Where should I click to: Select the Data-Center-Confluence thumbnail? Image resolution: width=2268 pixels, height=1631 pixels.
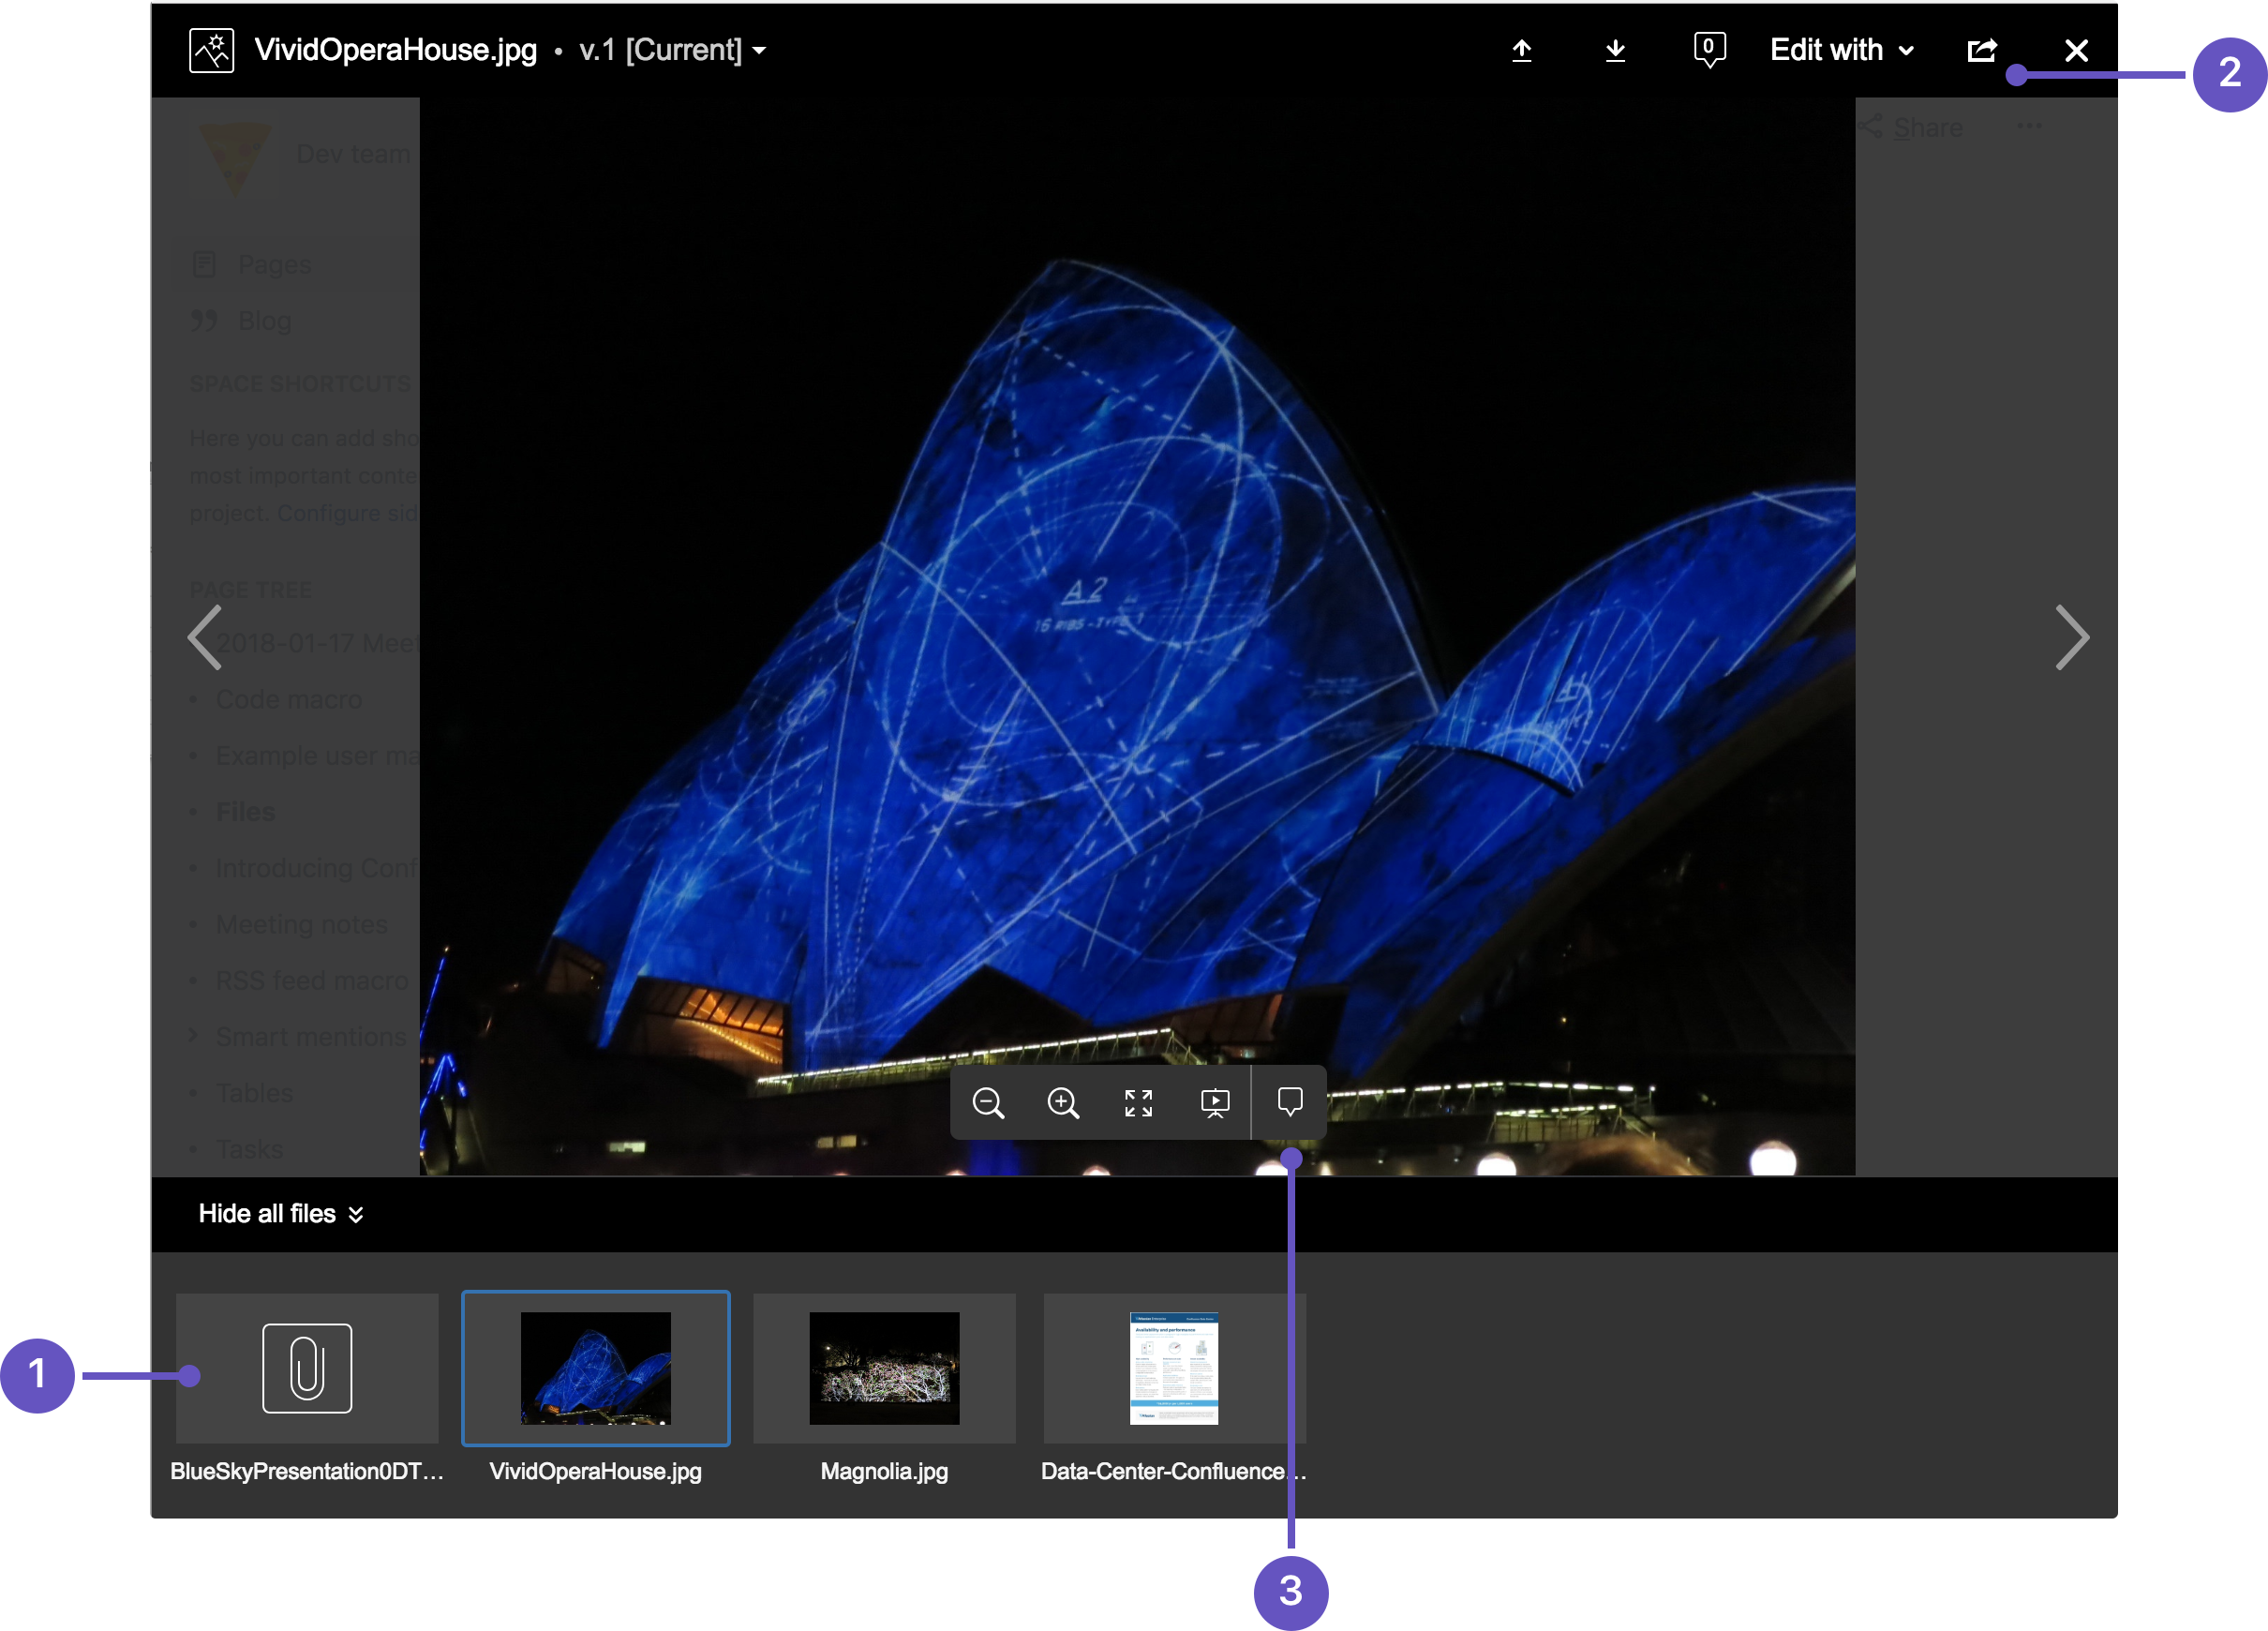pyautogui.click(x=1174, y=1368)
